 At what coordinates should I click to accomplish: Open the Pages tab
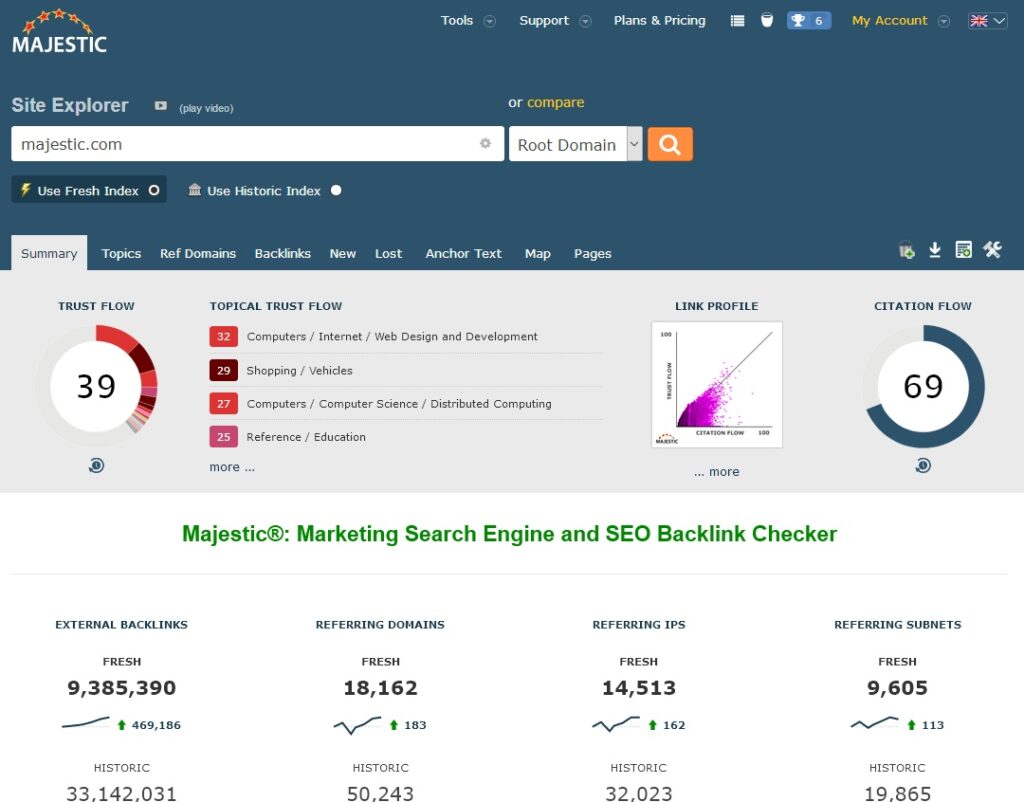coord(593,253)
